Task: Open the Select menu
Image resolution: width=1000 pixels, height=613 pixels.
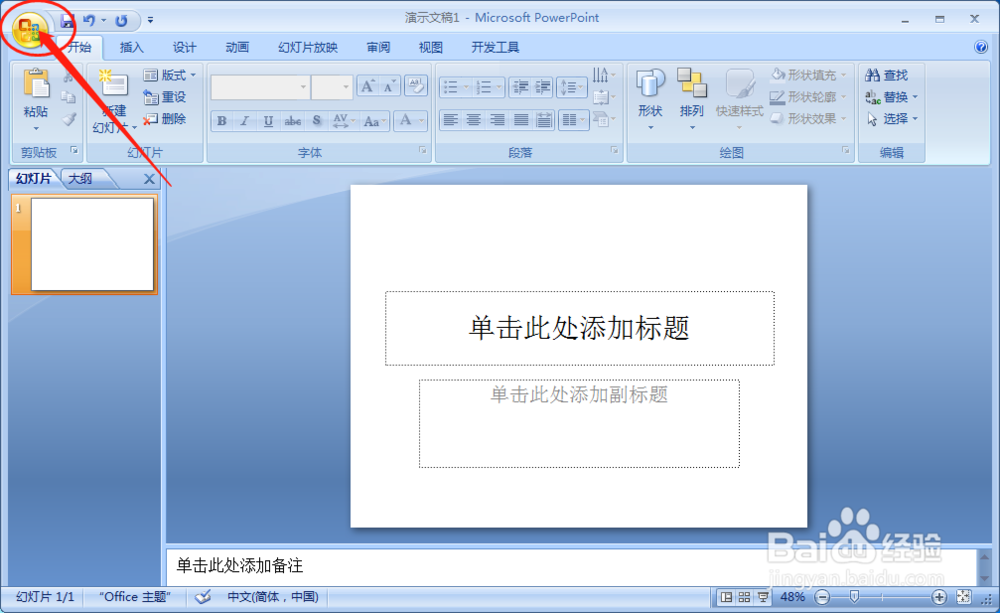Action: tap(891, 119)
